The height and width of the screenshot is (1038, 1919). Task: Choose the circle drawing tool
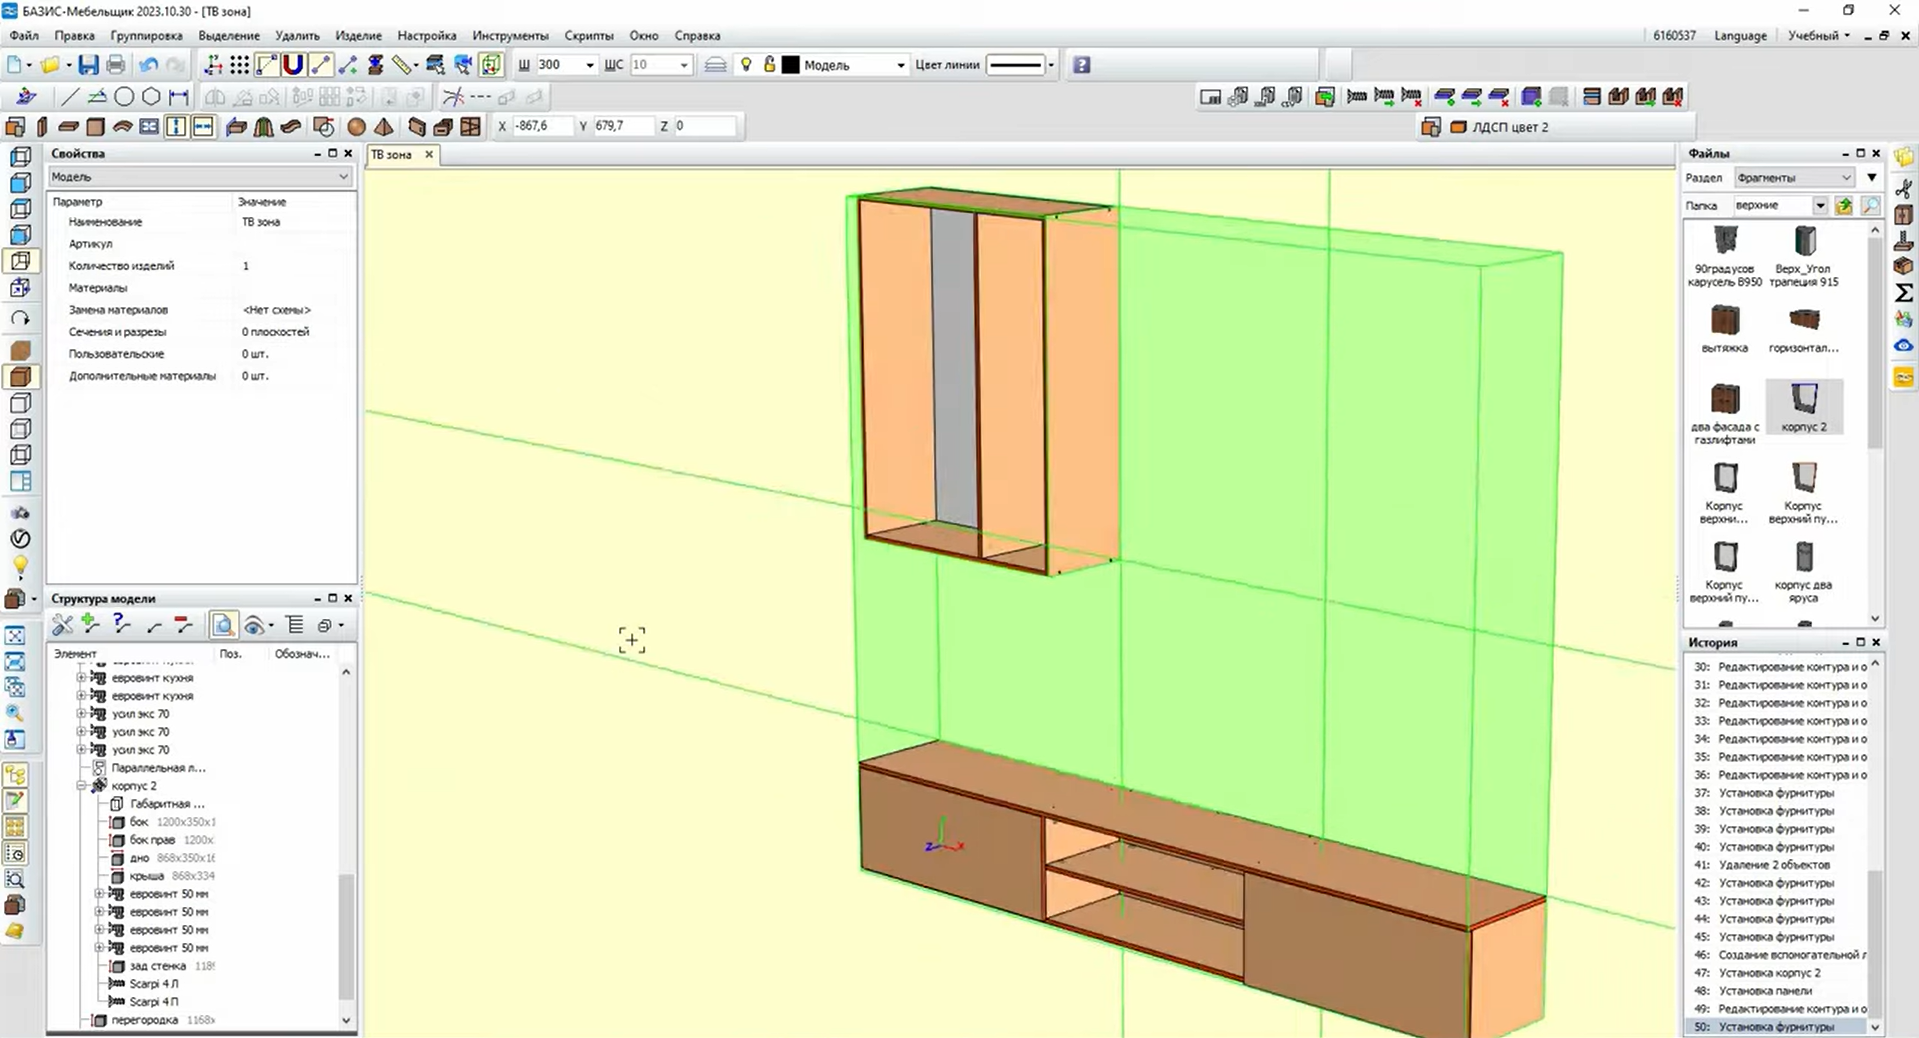point(124,97)
